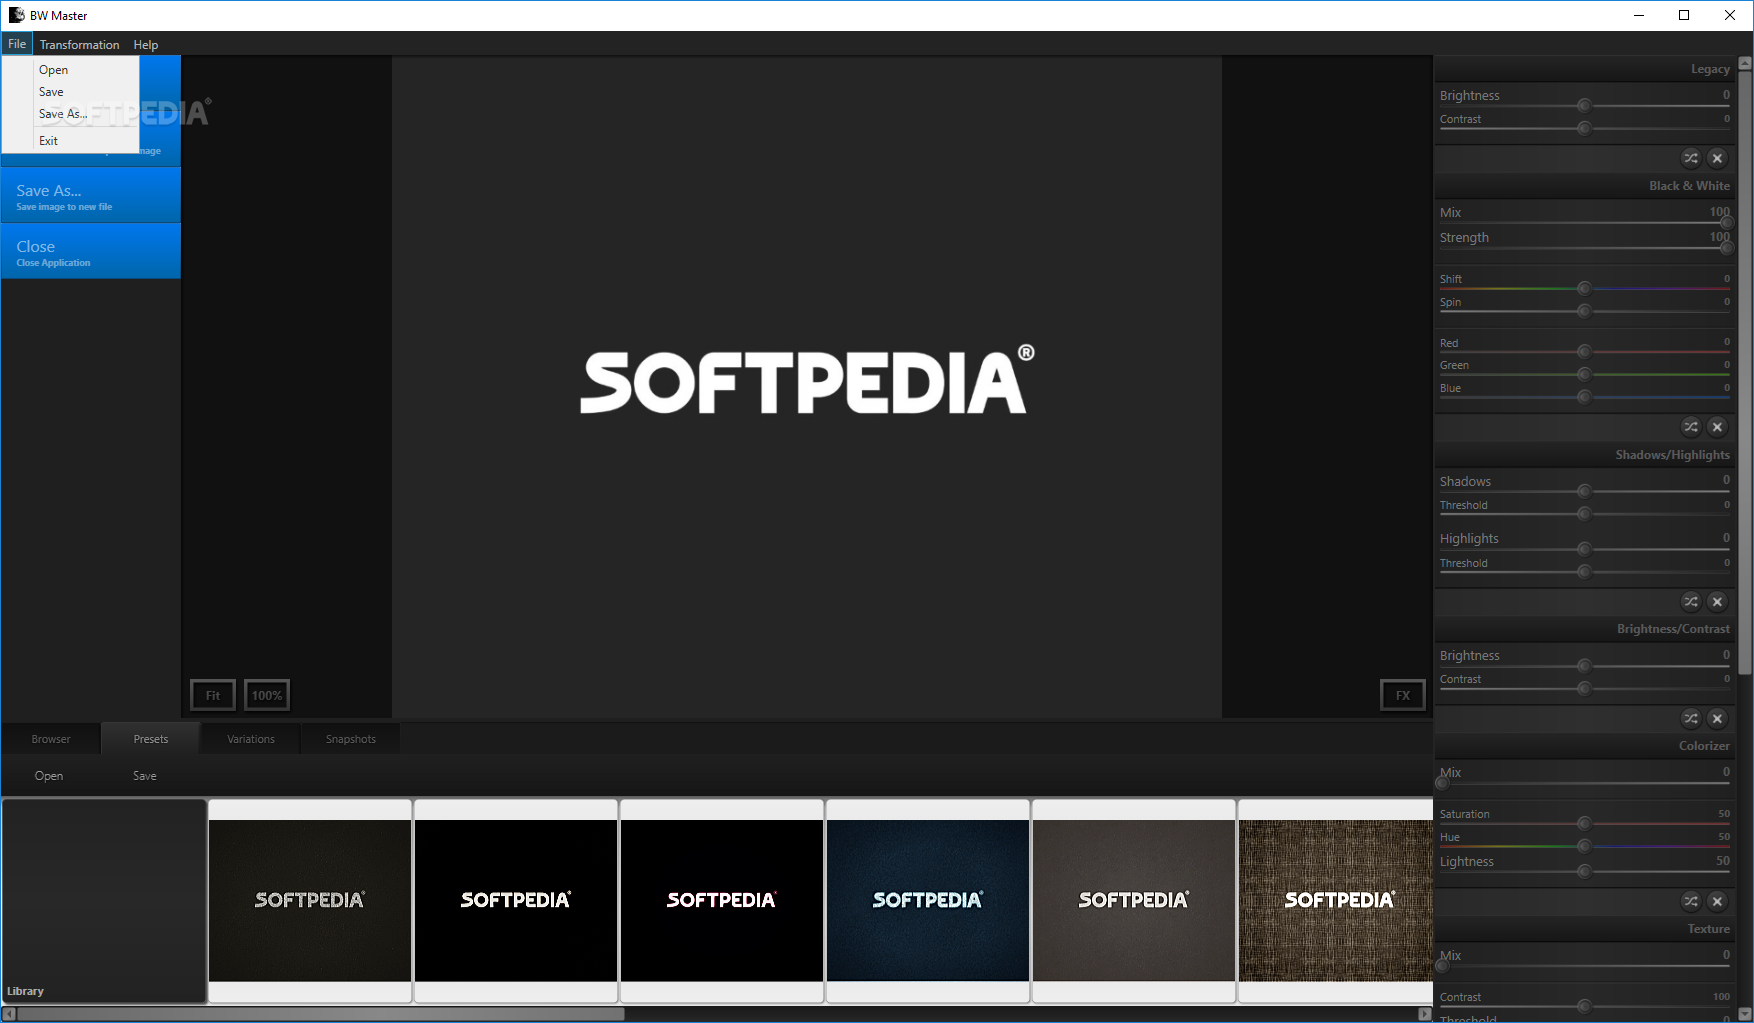Screen dimensions: 1754x1023
Task: Randomize the Legacy section settings
Action: click(1690, 158)
